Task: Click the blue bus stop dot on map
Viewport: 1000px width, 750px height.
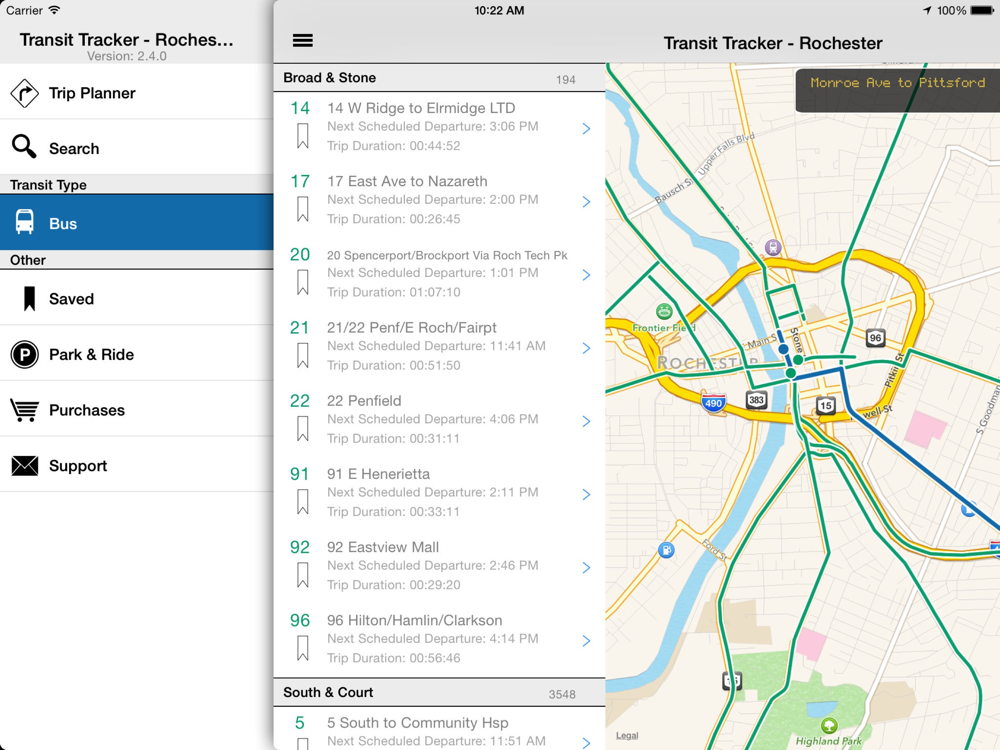Action: (x=783, y=349)
